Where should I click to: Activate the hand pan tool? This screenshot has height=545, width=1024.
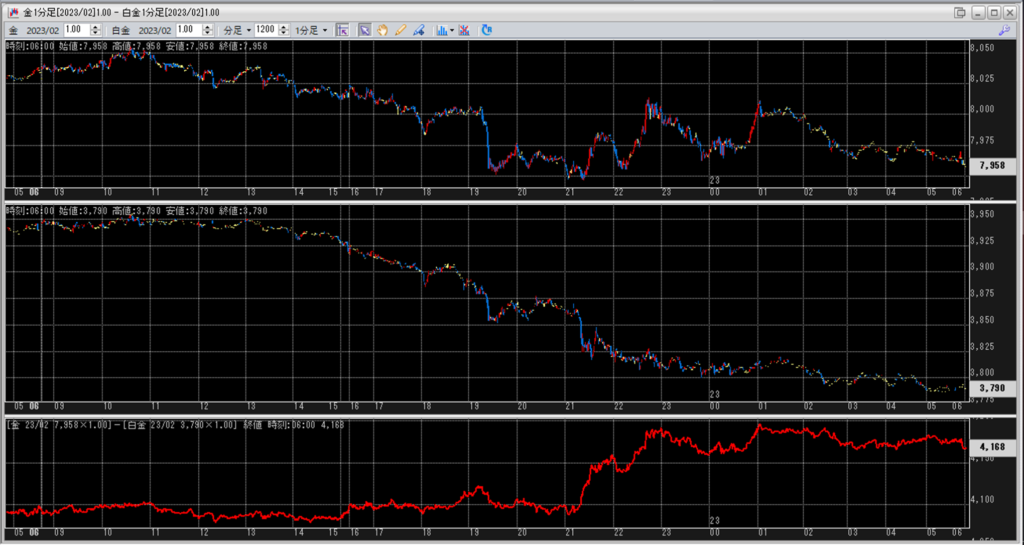pos(383,30)
